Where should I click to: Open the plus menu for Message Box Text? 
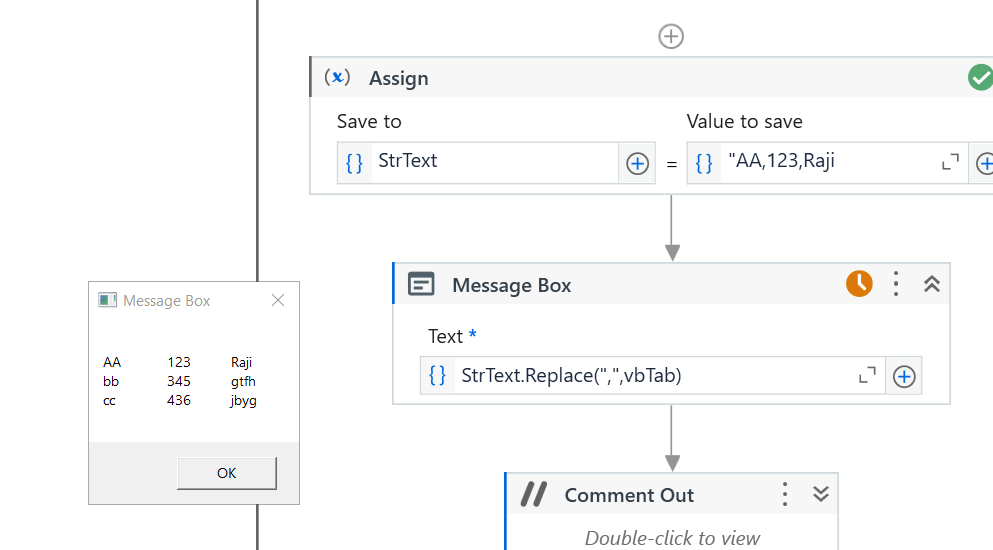coord(904,376)
